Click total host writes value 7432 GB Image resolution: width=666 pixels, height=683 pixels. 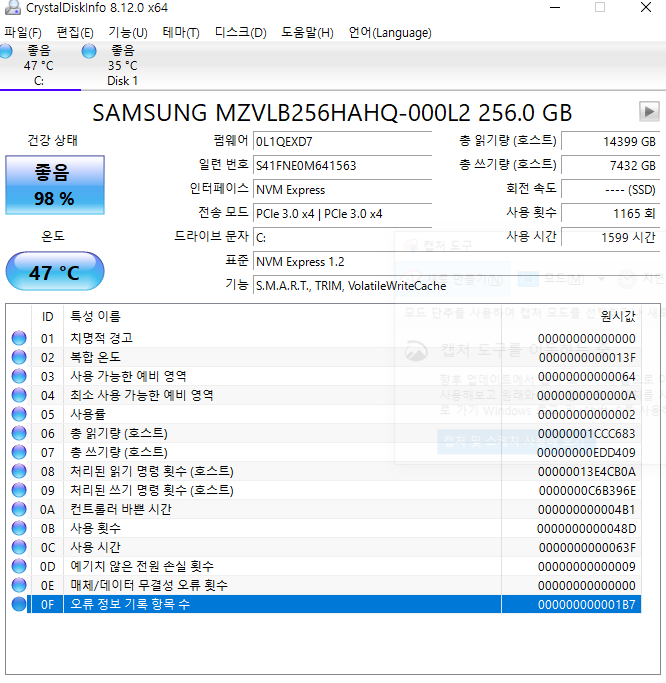point(610,166)
